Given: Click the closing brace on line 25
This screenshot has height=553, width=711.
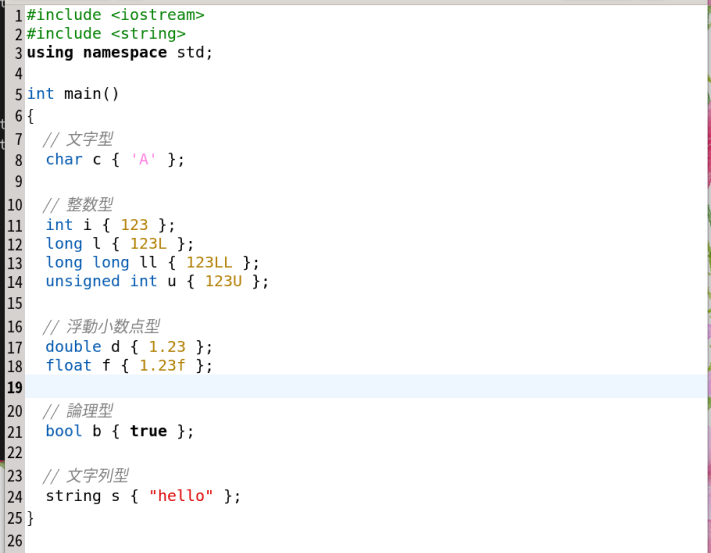Looking at the screenshot, I should tap(31, 517).
